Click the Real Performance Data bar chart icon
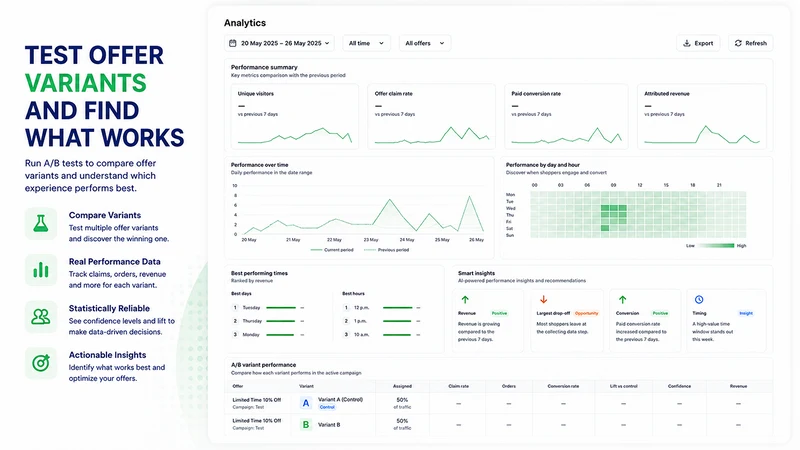 coord(41,270)
